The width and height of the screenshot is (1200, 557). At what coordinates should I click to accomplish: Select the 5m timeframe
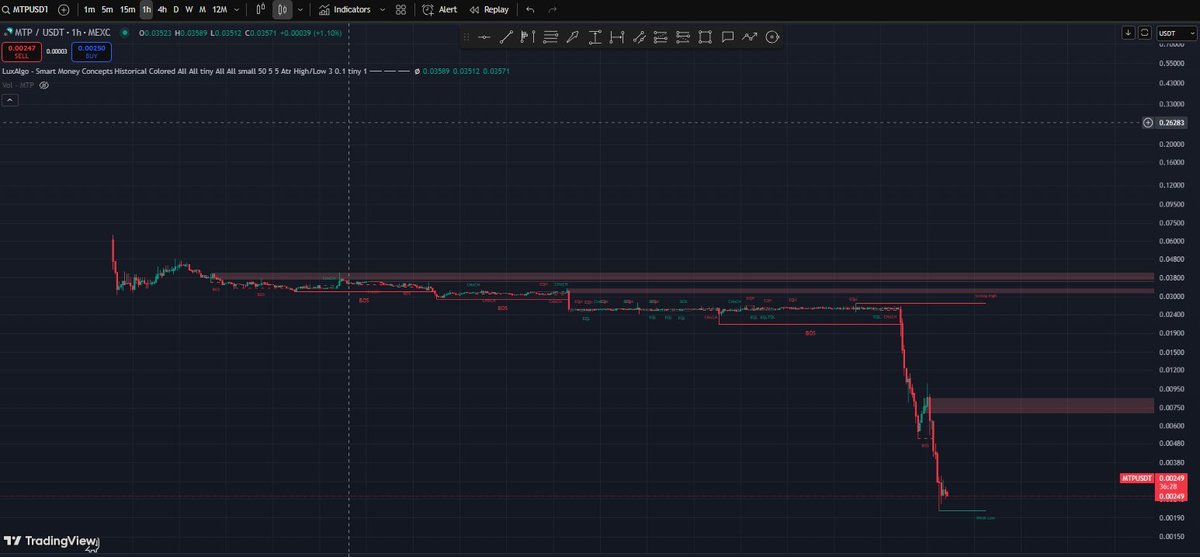coord(107,9)
